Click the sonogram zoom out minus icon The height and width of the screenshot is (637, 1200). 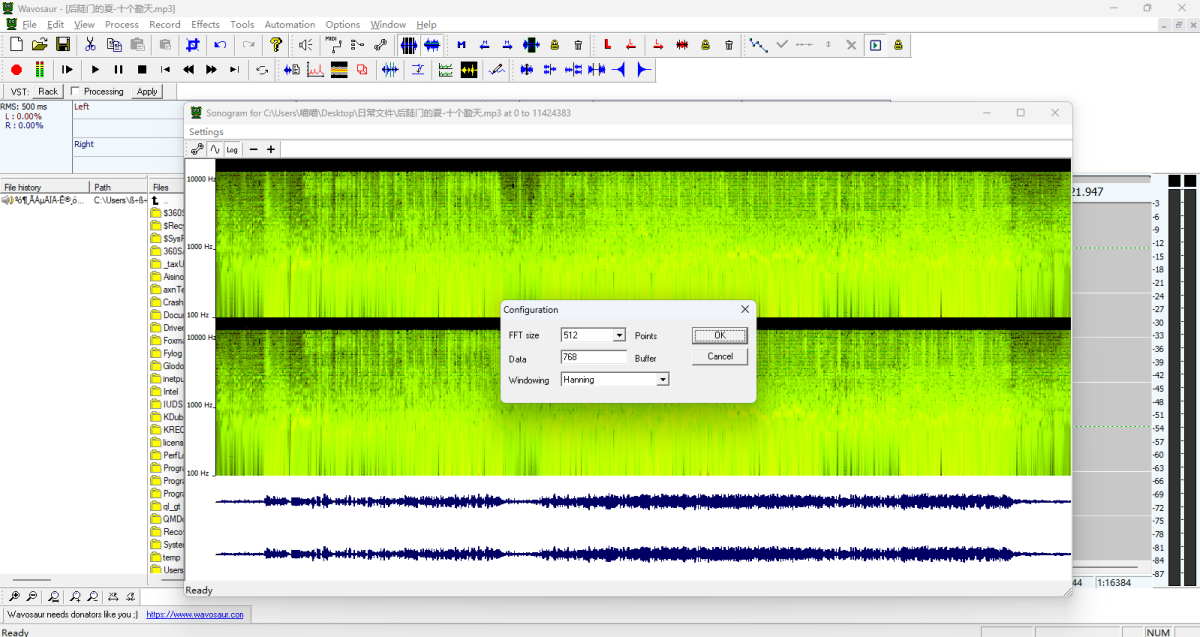[x=253, y=149]
